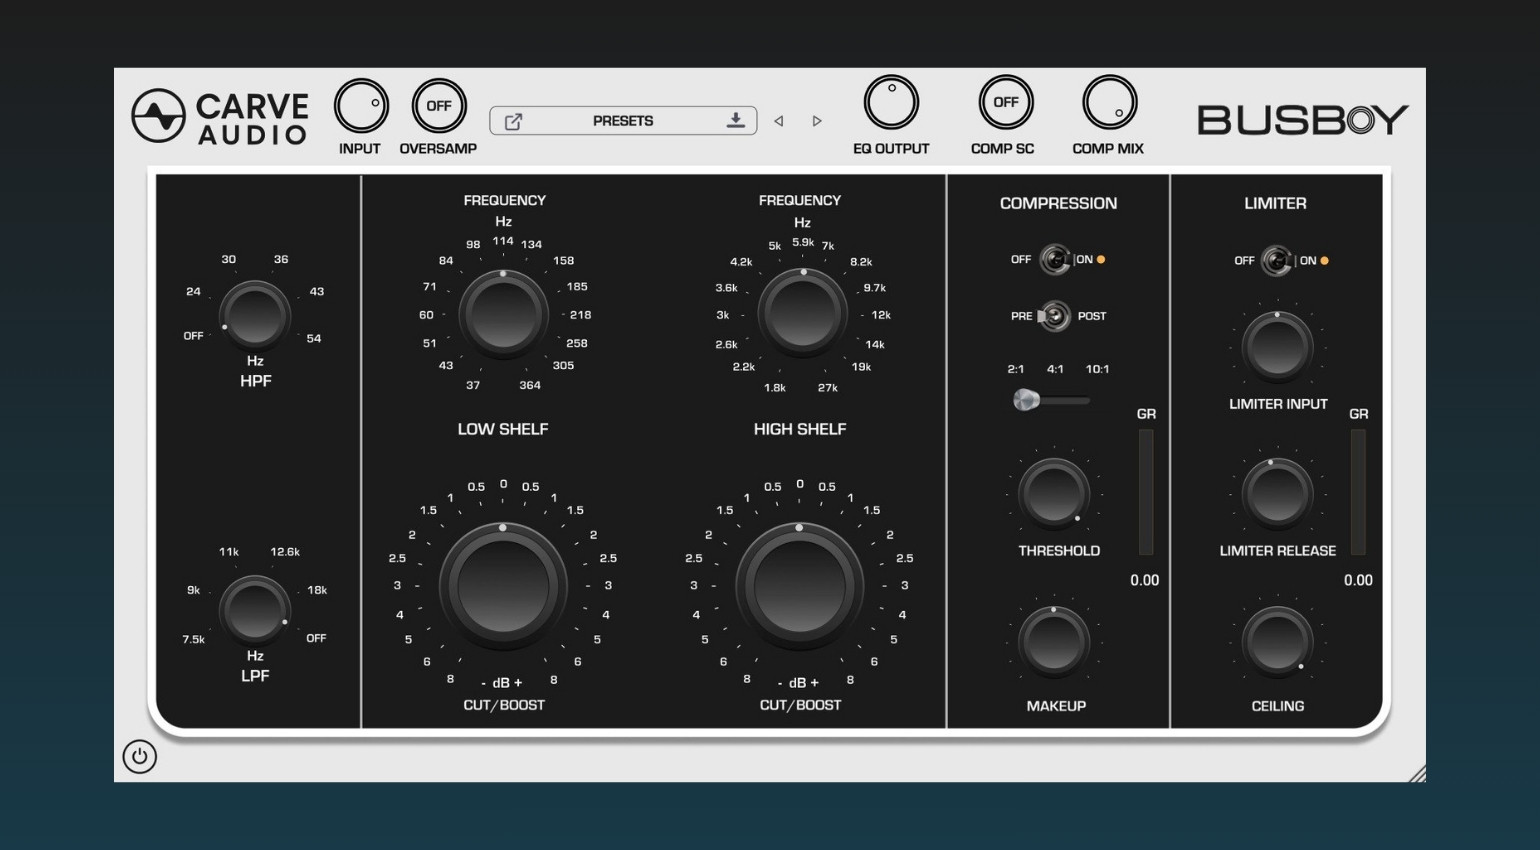
Task: Click the INPUT knob
Action: 361,104
